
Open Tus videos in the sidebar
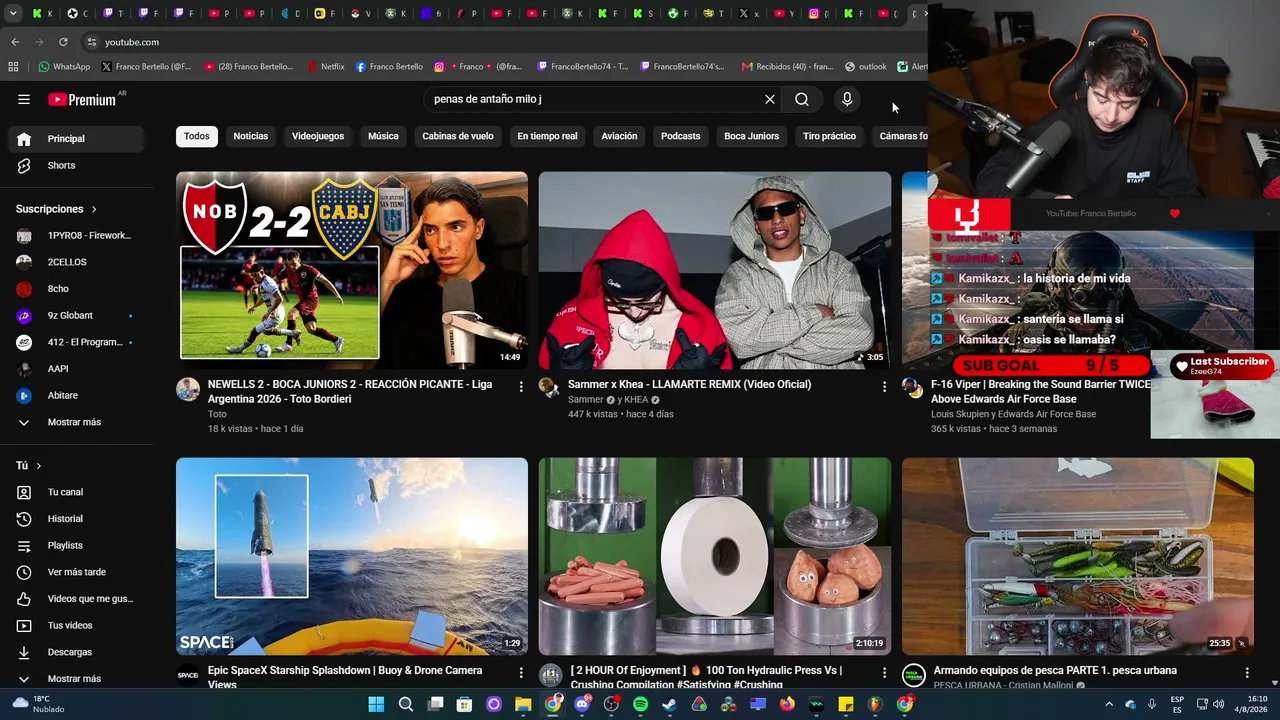point(76,625)
